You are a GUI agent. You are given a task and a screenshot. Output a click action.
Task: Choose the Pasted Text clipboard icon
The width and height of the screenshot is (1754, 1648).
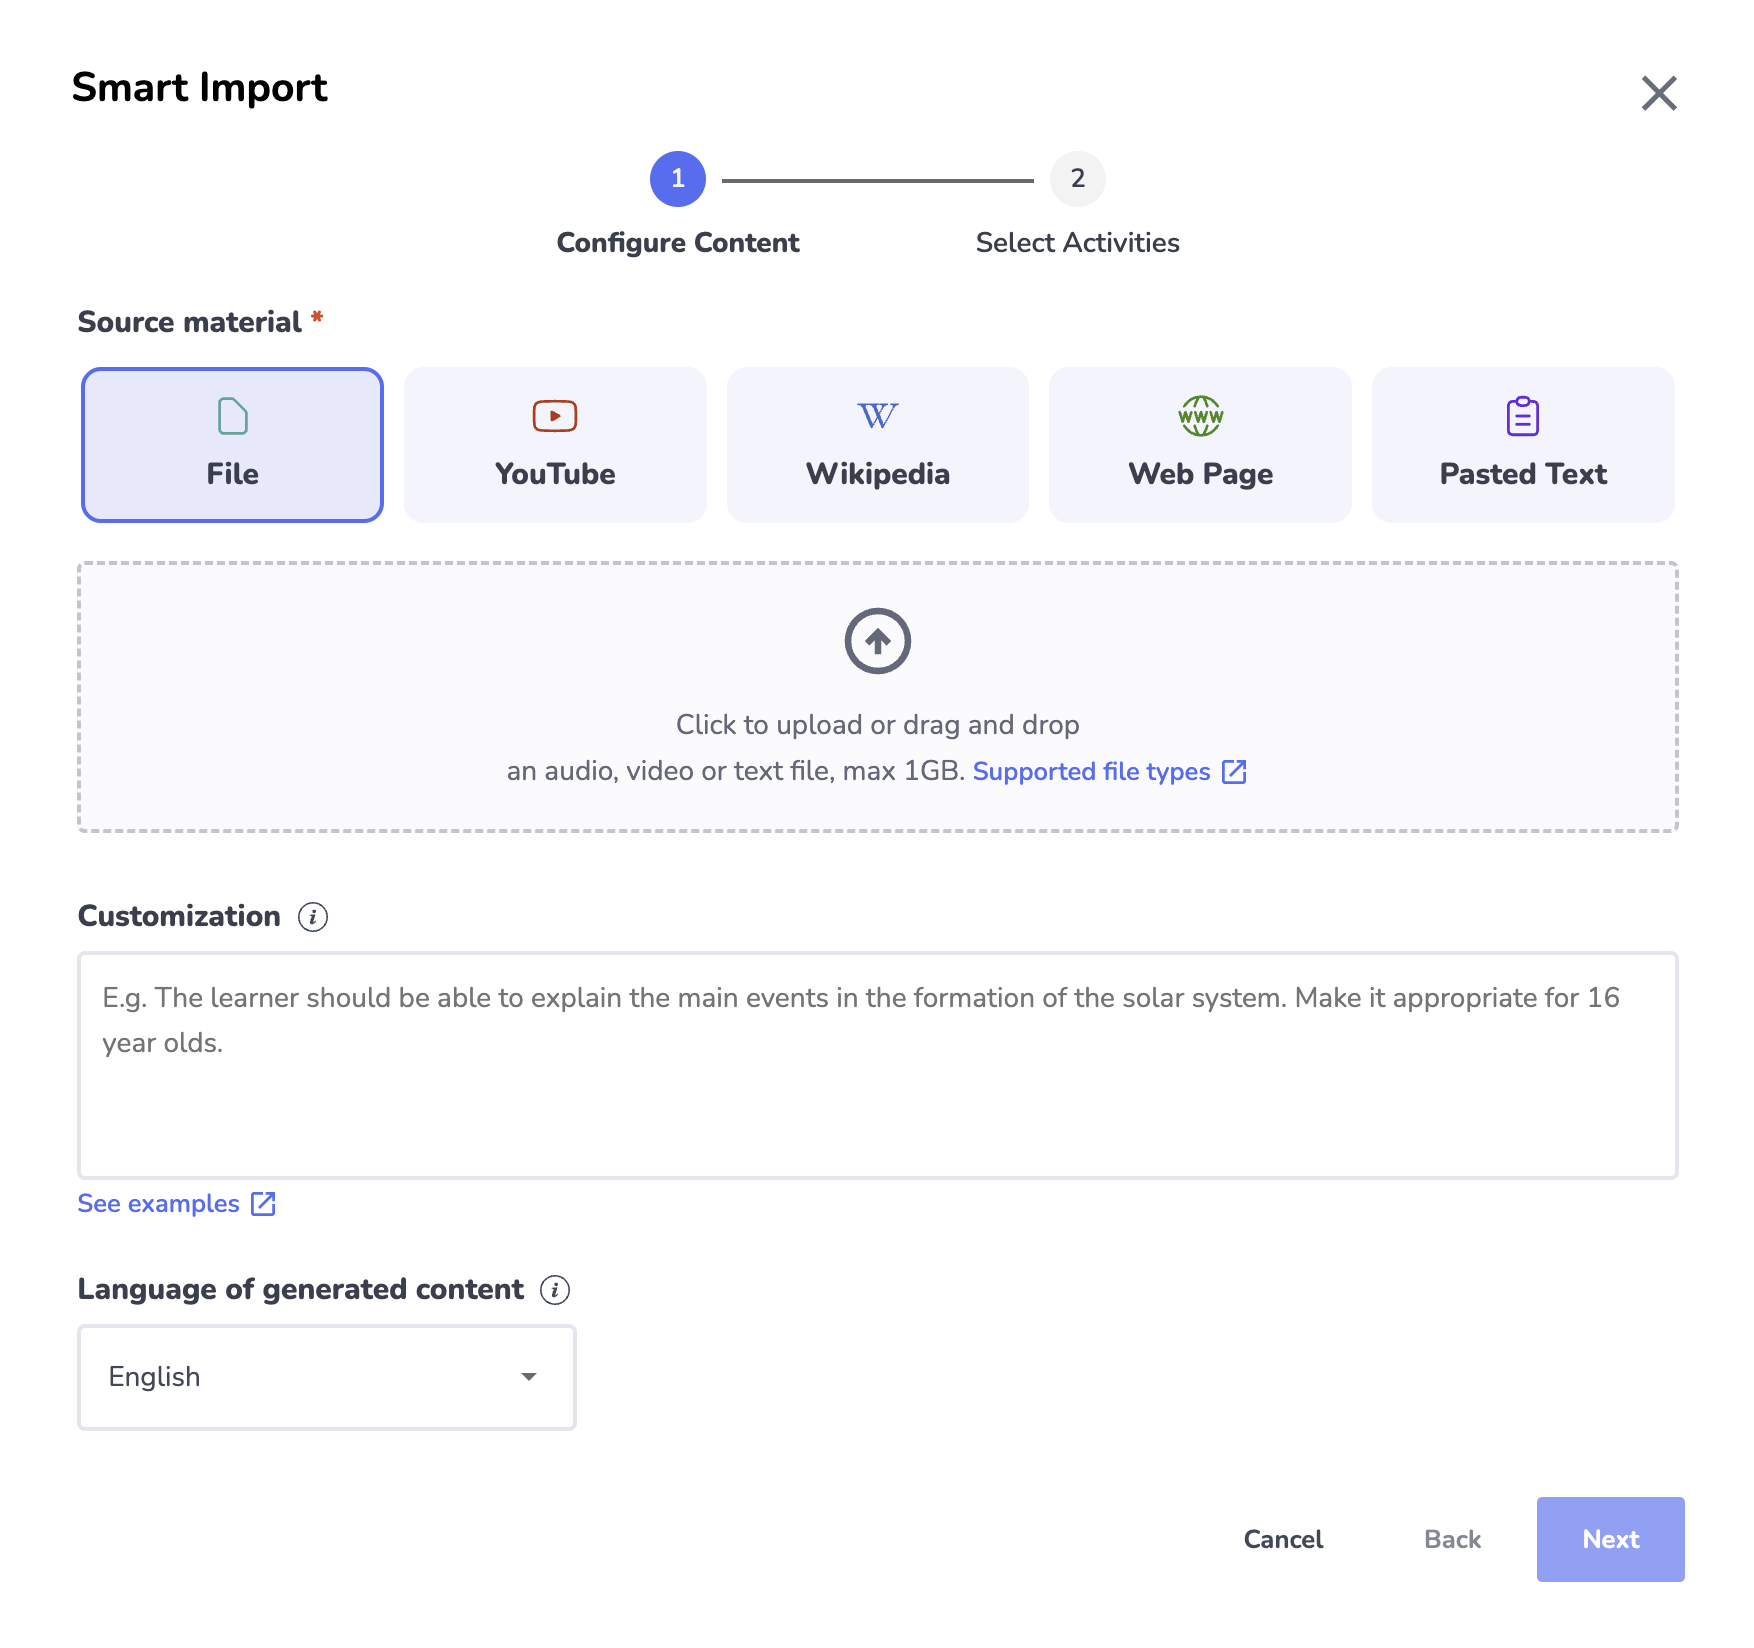(x=1522, y=416)
